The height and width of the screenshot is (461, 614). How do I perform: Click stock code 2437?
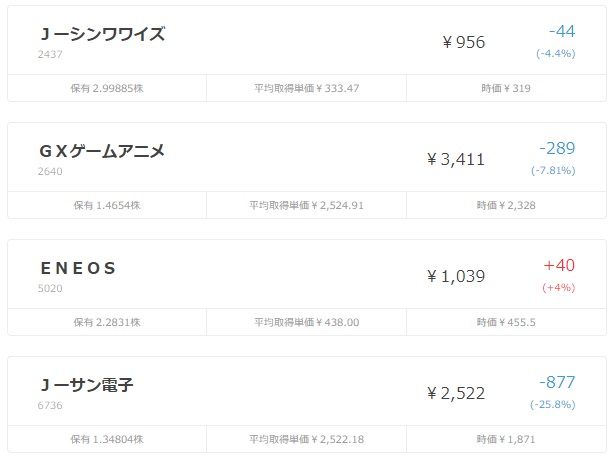50,54
